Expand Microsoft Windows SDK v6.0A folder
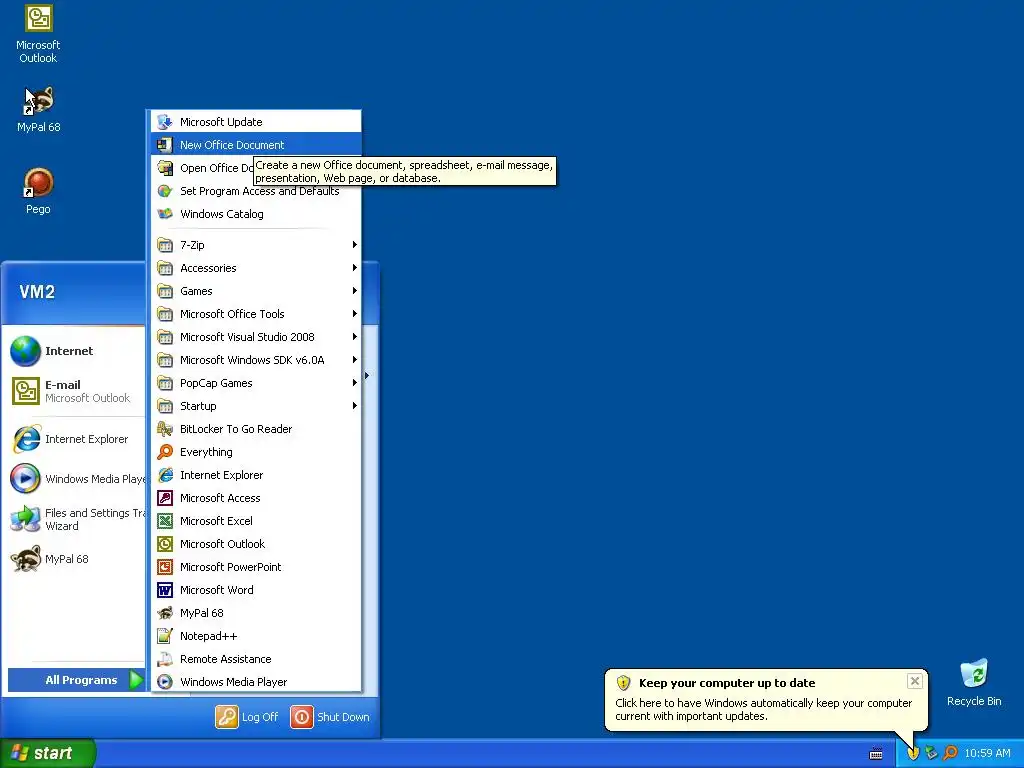This screenshot has width=1024, height=768. click(256, 360)
